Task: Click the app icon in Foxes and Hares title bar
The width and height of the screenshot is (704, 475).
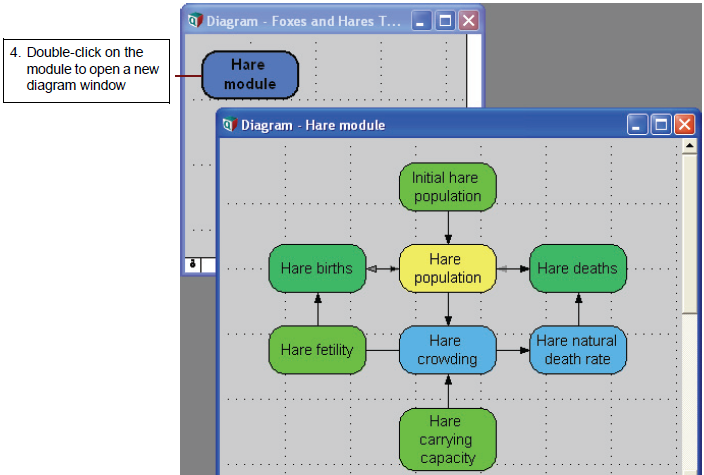Action: coord(195,20)
